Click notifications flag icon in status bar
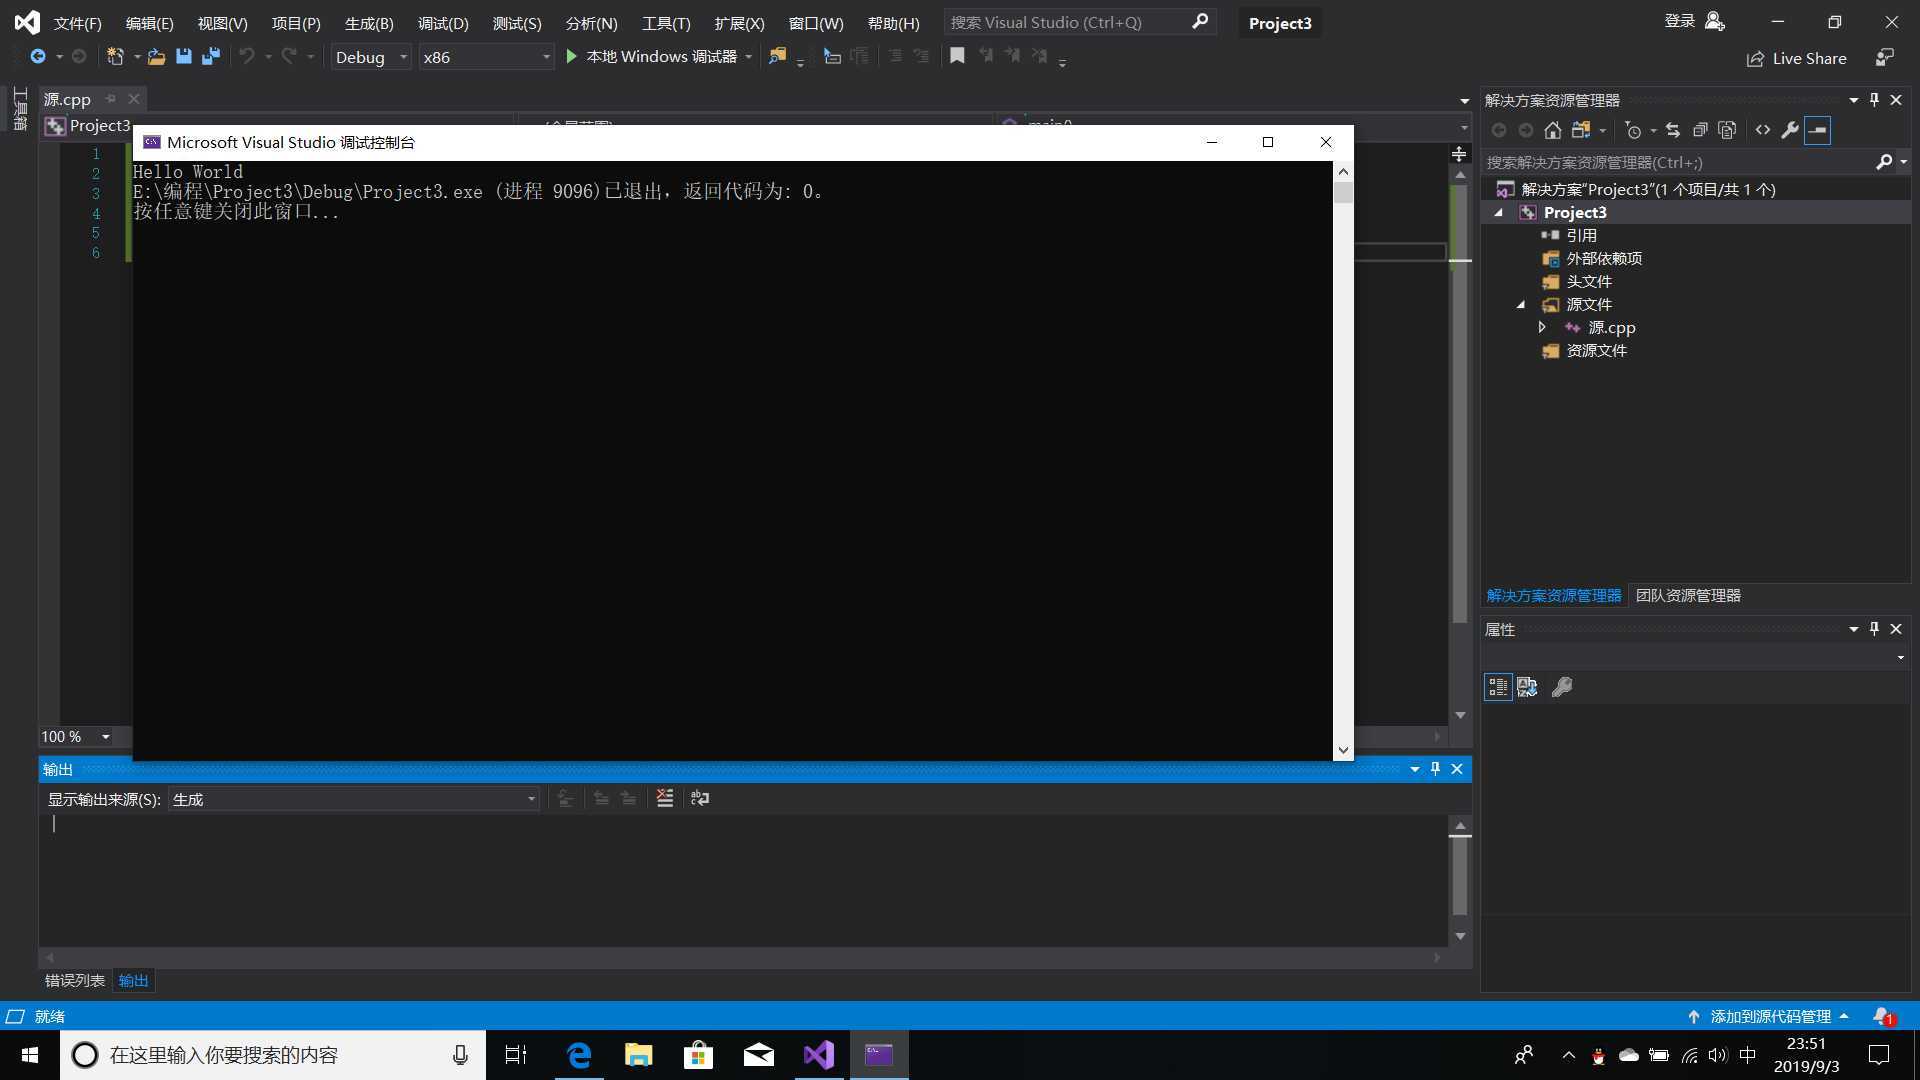Viewport: 1920px width, 1080px height. 1884,1016
